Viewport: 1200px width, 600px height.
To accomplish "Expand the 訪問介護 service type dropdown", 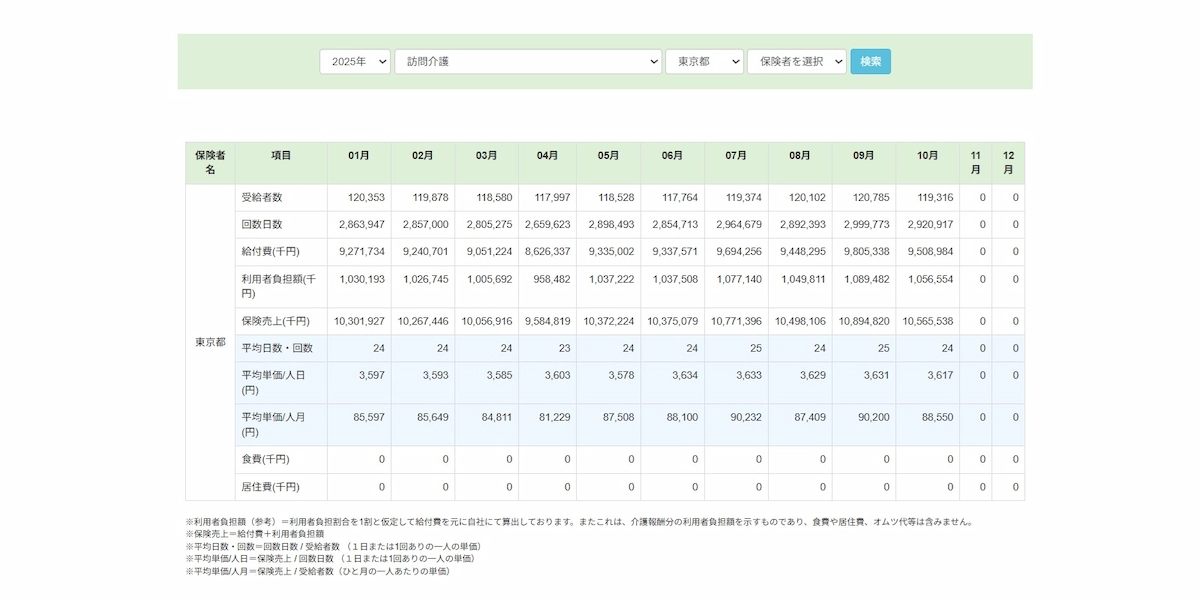I will coord(527,62).
